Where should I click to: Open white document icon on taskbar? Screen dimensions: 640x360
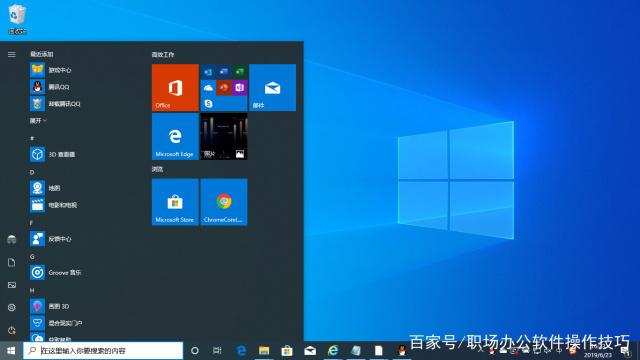click(379, 351)
